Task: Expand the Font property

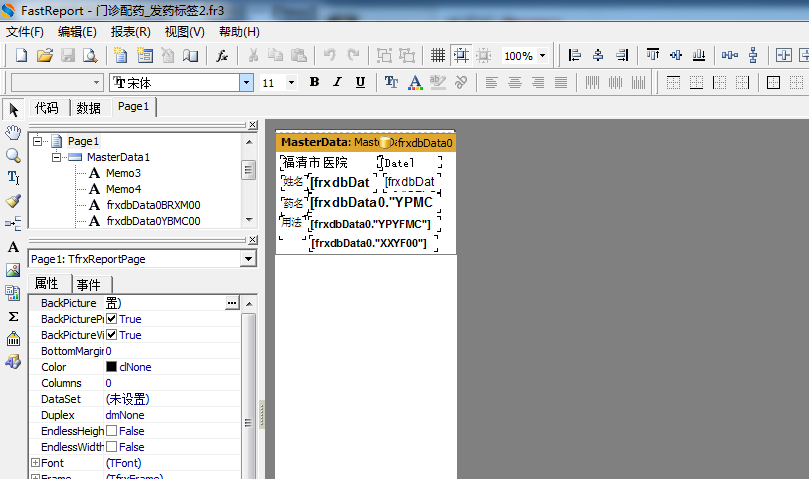Action: (35, 462)
